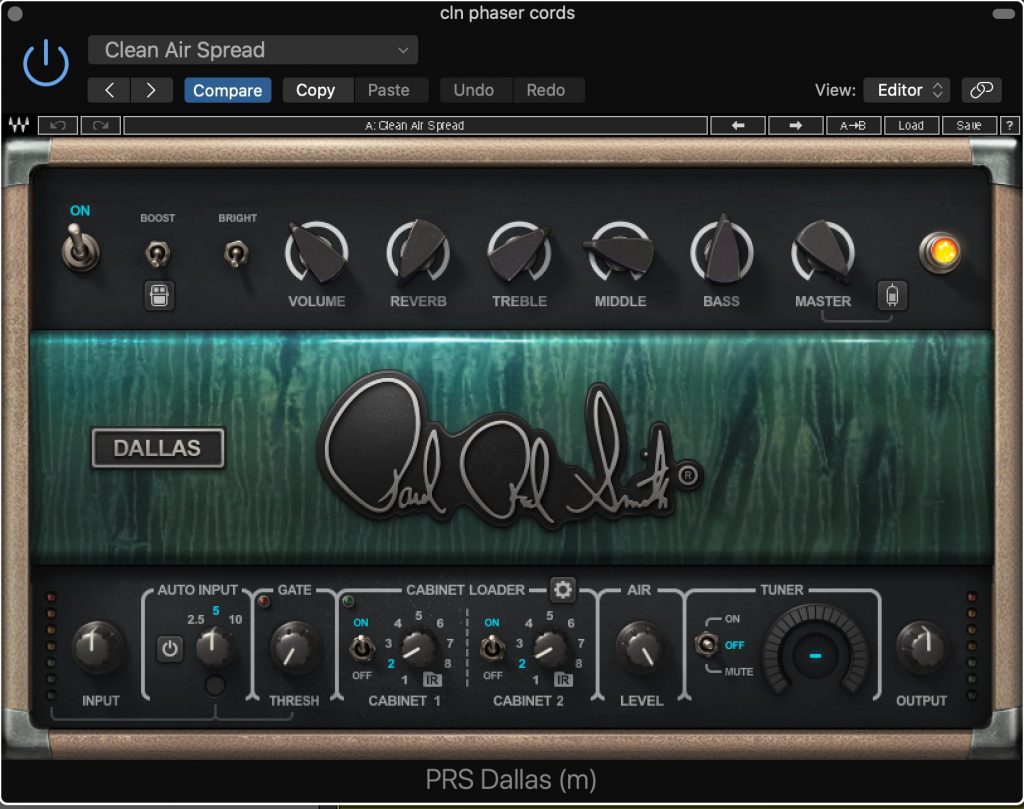This screenshot has height=809, width=1024.
Task: Click the Auto Input power button
Action: pyautogui.click(x=170, y=649)
